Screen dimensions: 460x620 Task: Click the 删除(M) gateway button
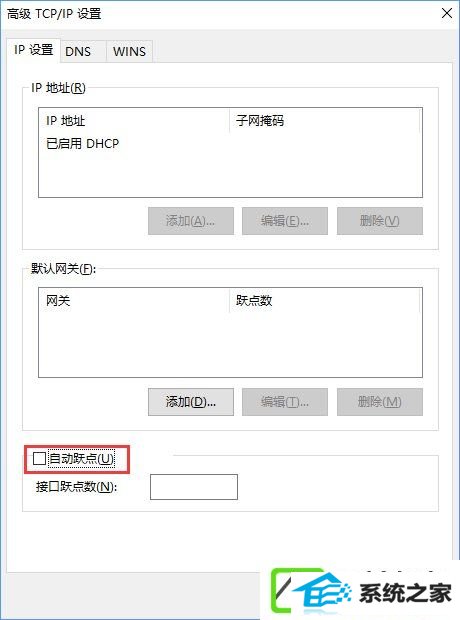380,402
